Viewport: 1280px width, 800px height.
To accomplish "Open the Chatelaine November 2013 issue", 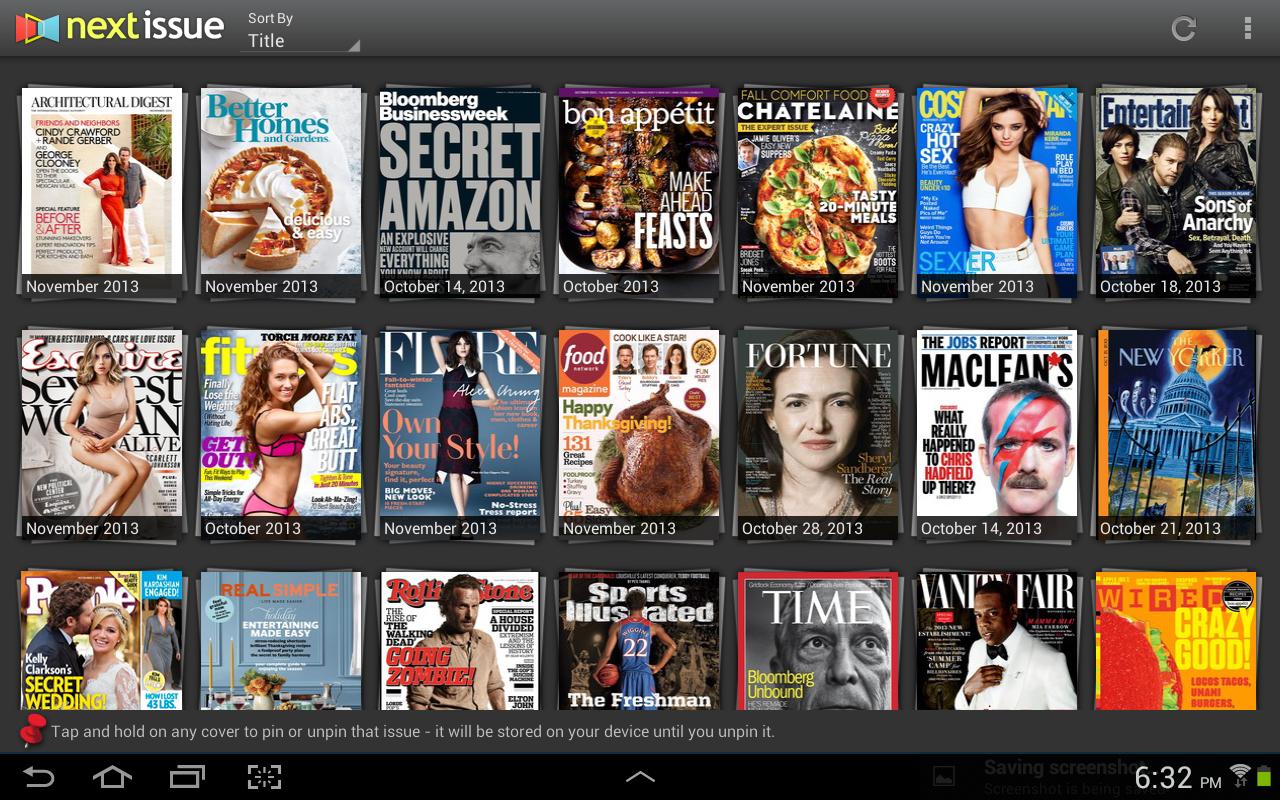I will tap(818, 193).
